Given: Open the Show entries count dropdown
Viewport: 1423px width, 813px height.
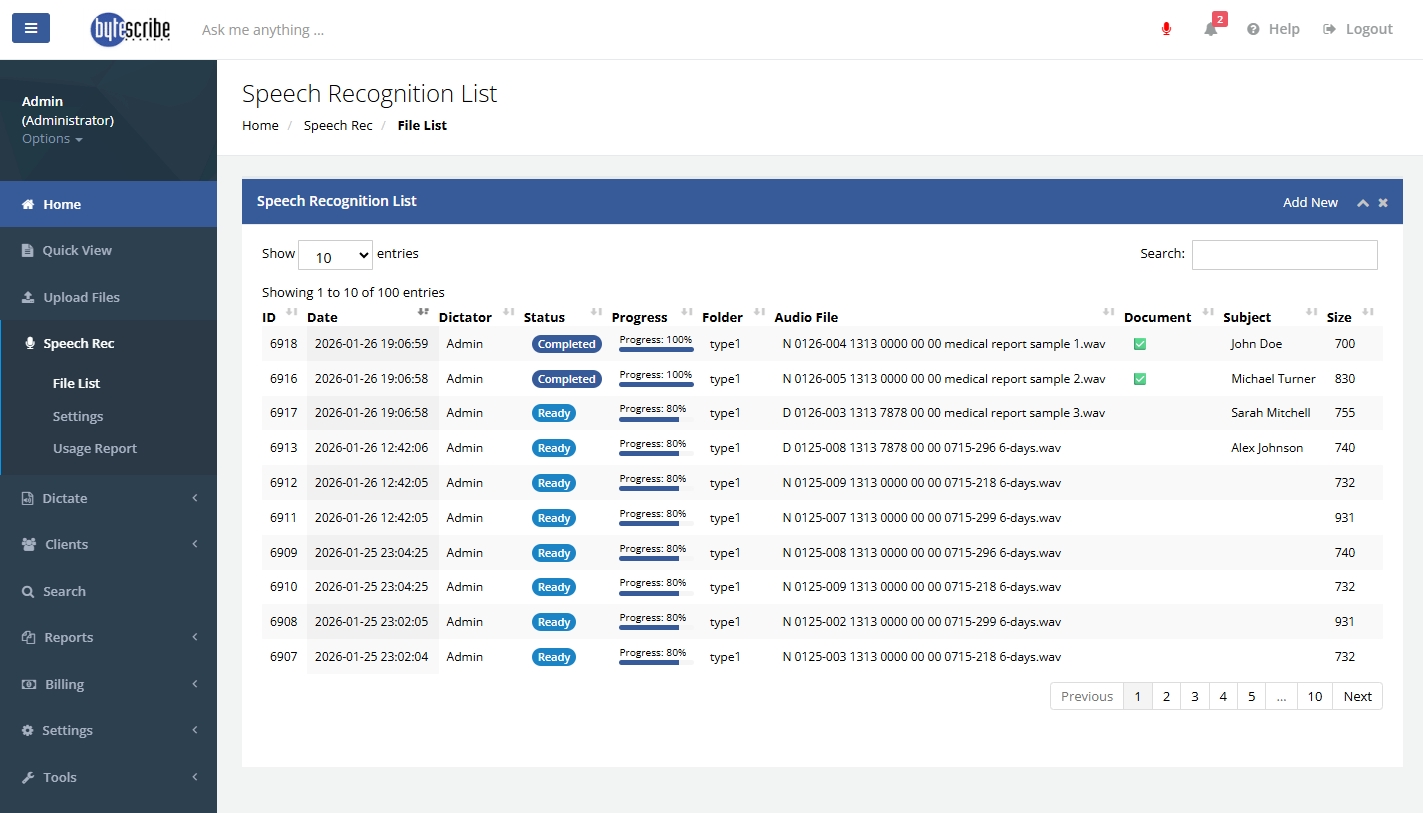Looking at the screenshot, I should (335, 256).
